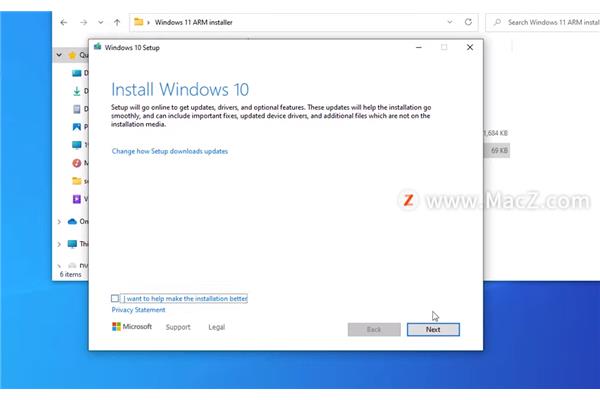Viewport: 600px width, 400px height.
Task: Select the Desktop item in sidebar
Action: coord(77,73)
